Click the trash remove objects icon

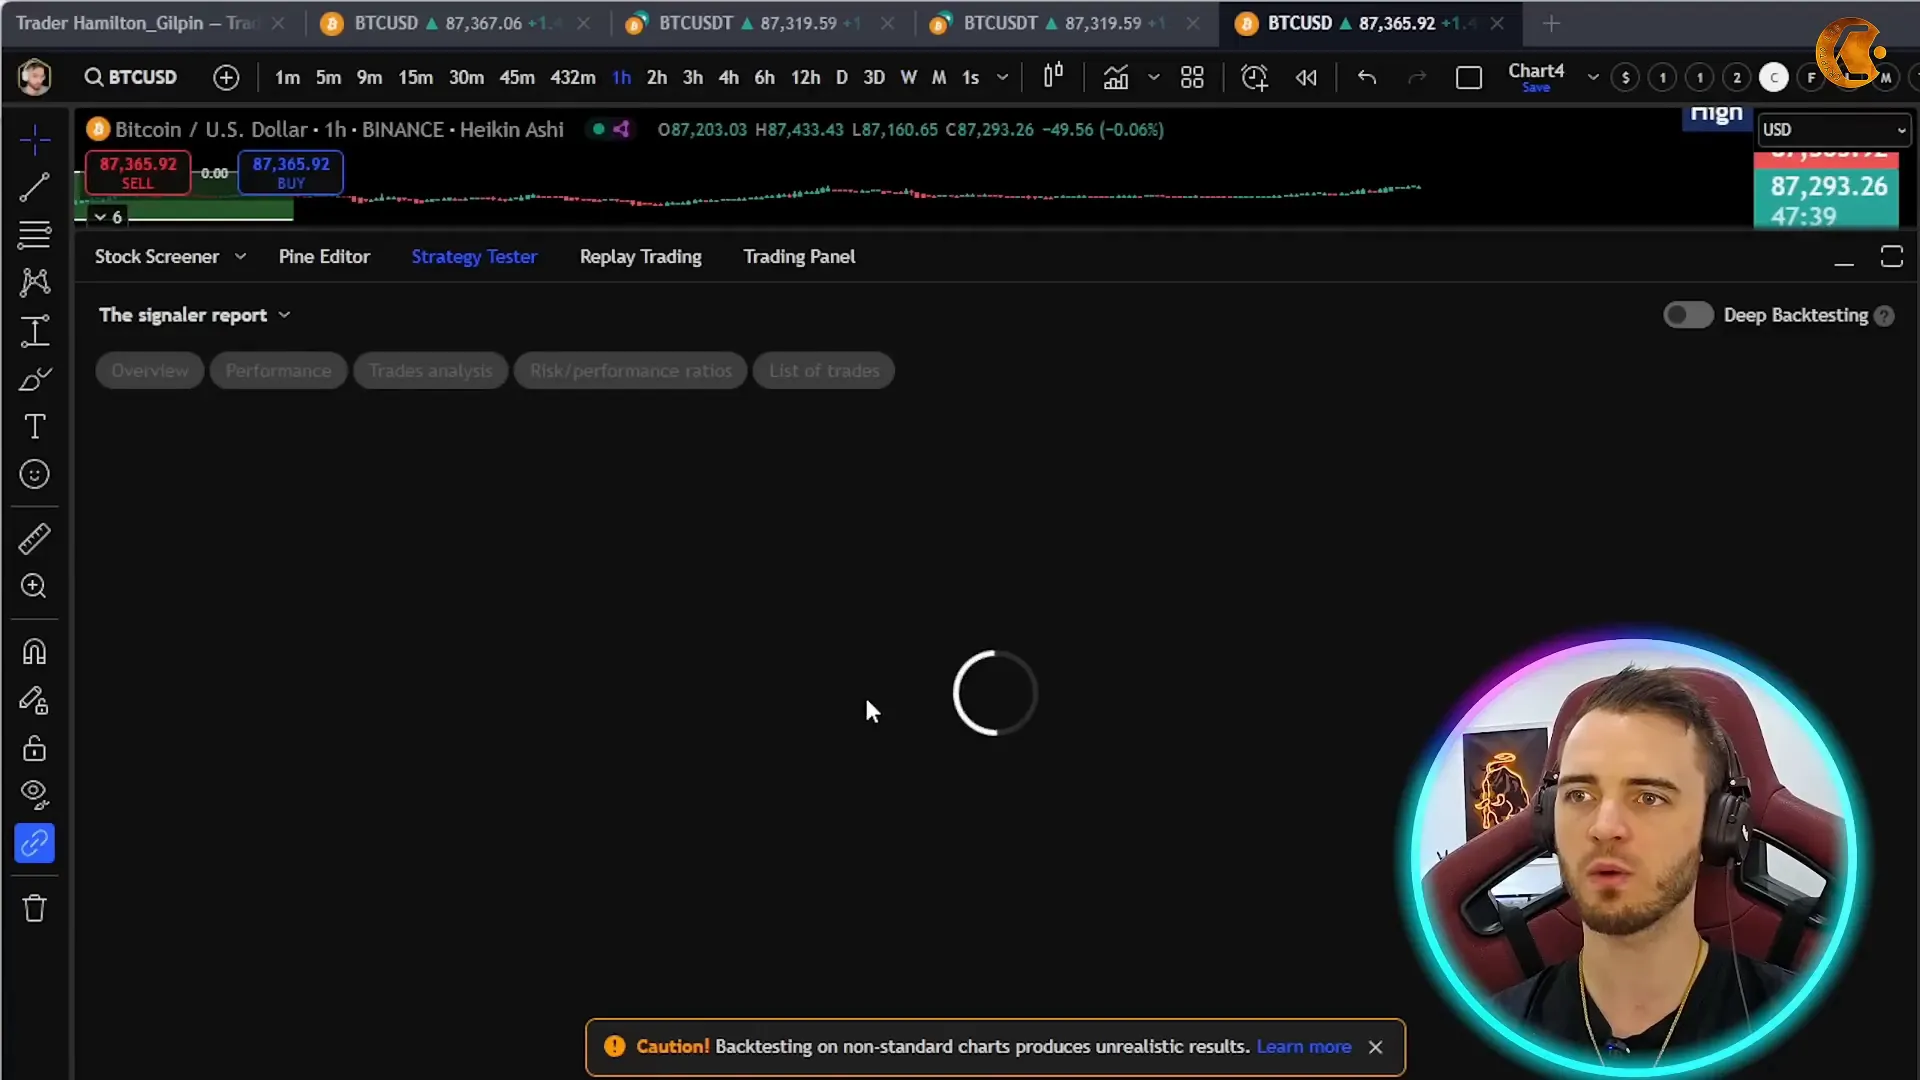(x=35, y=908)
